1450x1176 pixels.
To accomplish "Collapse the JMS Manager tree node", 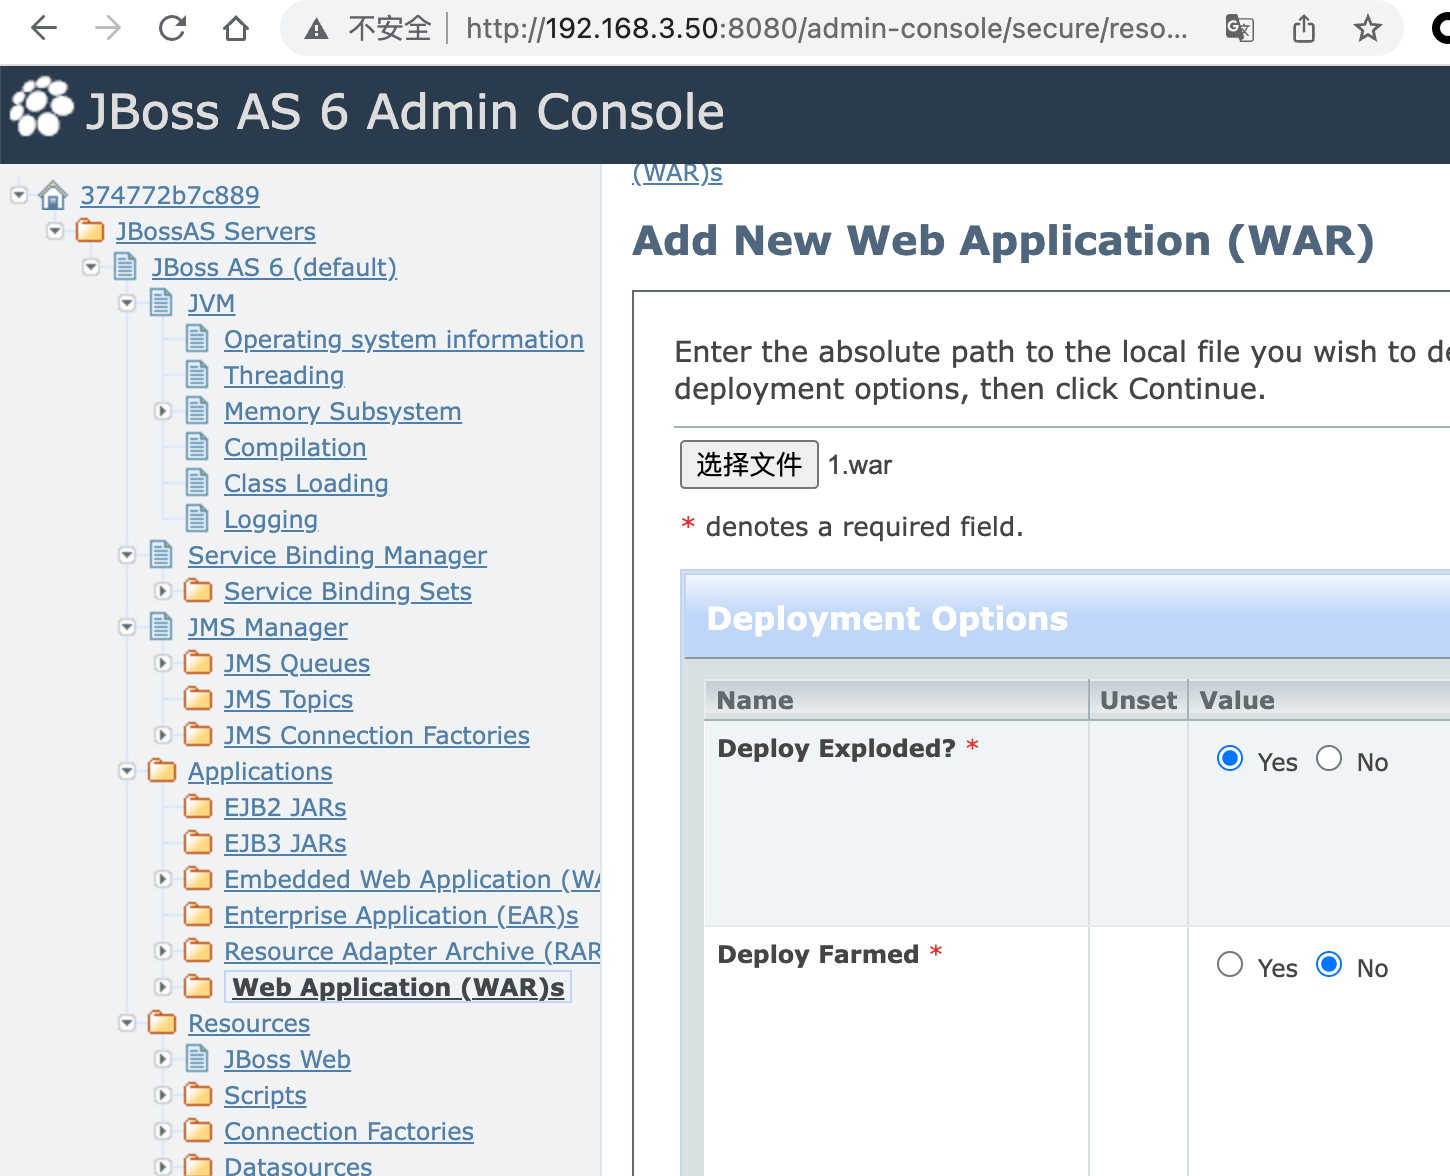I will [x=127, y=627].
